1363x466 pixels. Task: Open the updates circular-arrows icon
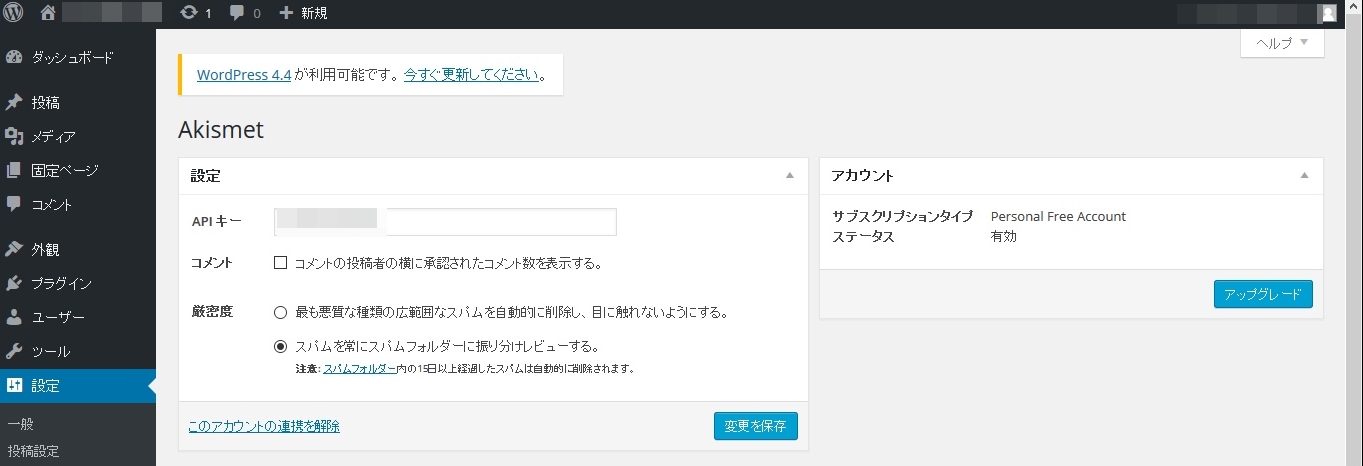[188, 13]
